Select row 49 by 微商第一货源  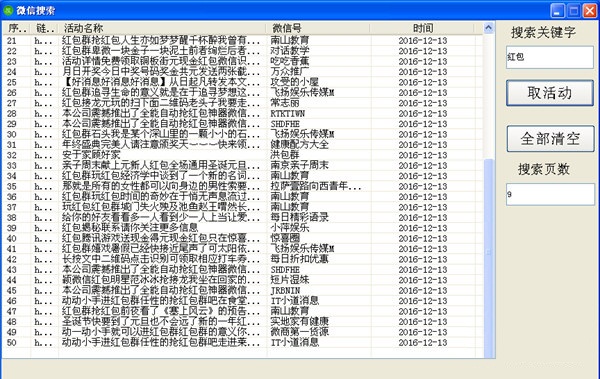[x=243, y=332]
